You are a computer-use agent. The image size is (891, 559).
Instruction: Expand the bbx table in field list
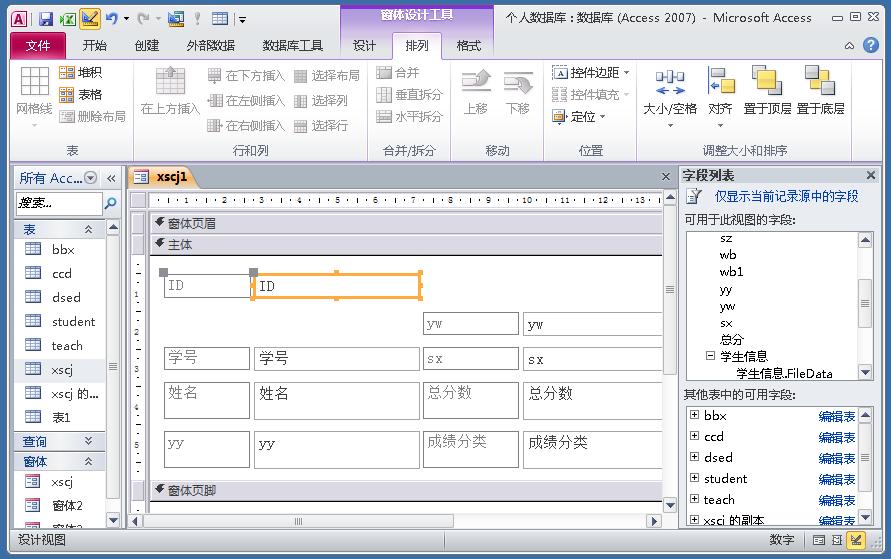click(x=694, y=415)
